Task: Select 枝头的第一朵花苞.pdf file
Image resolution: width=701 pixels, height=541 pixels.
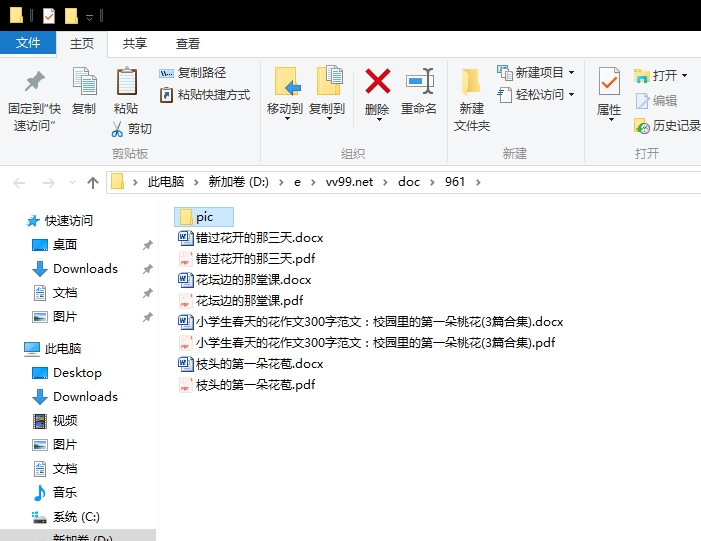Action: pos(247,385)
